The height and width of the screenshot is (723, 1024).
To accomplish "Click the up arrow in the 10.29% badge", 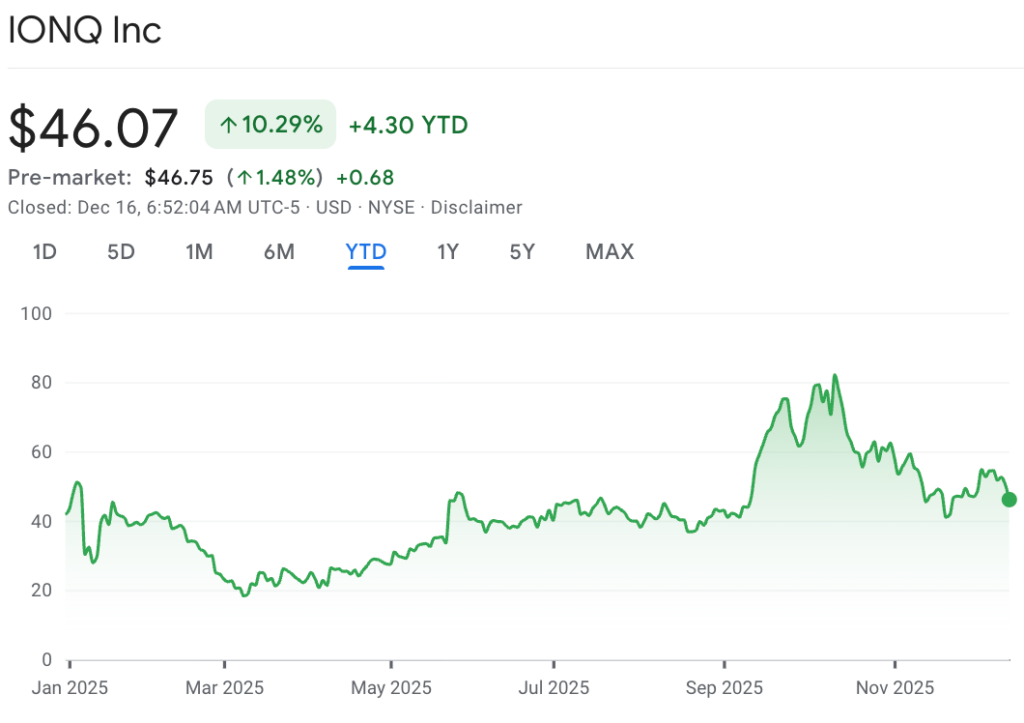I will click(228, 125).
